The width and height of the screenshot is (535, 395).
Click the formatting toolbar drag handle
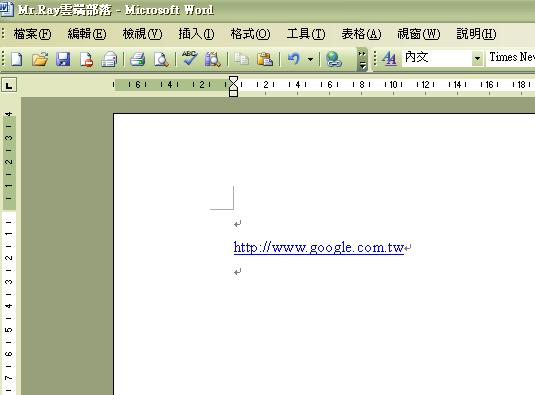tap(375, 58)
